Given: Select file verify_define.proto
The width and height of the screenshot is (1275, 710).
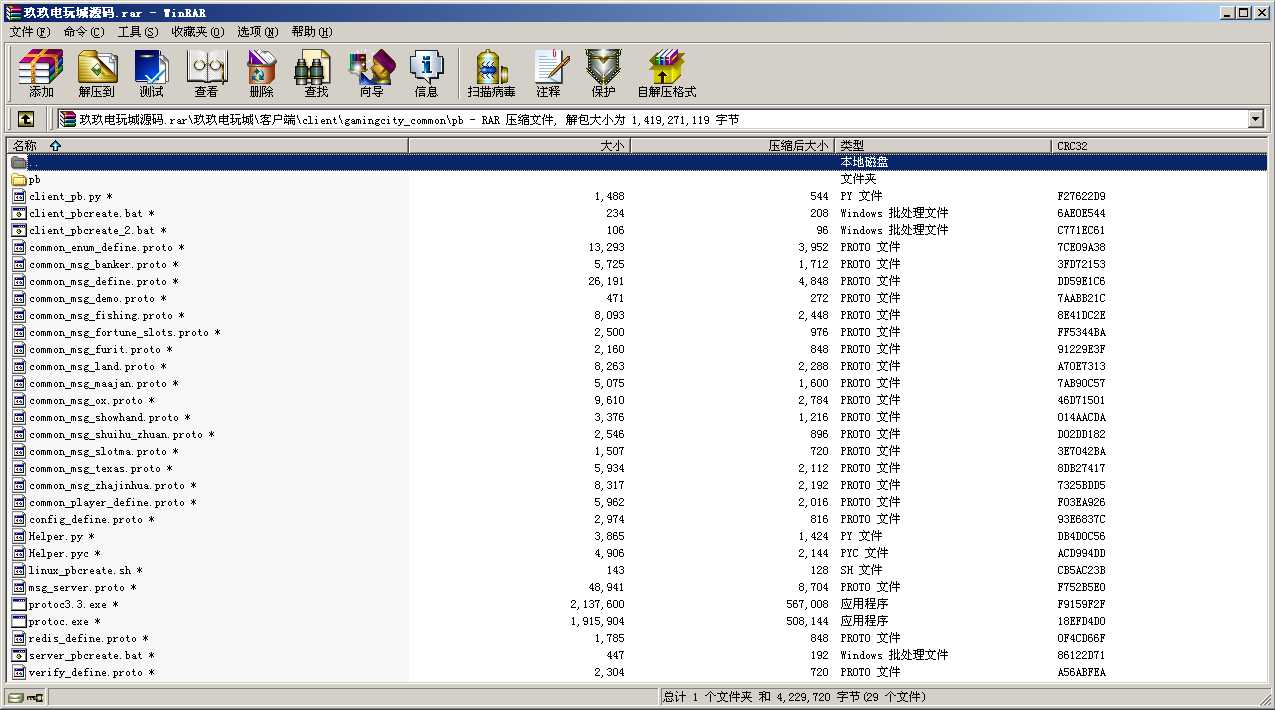Looking at the screenshot, I should 91,673.
